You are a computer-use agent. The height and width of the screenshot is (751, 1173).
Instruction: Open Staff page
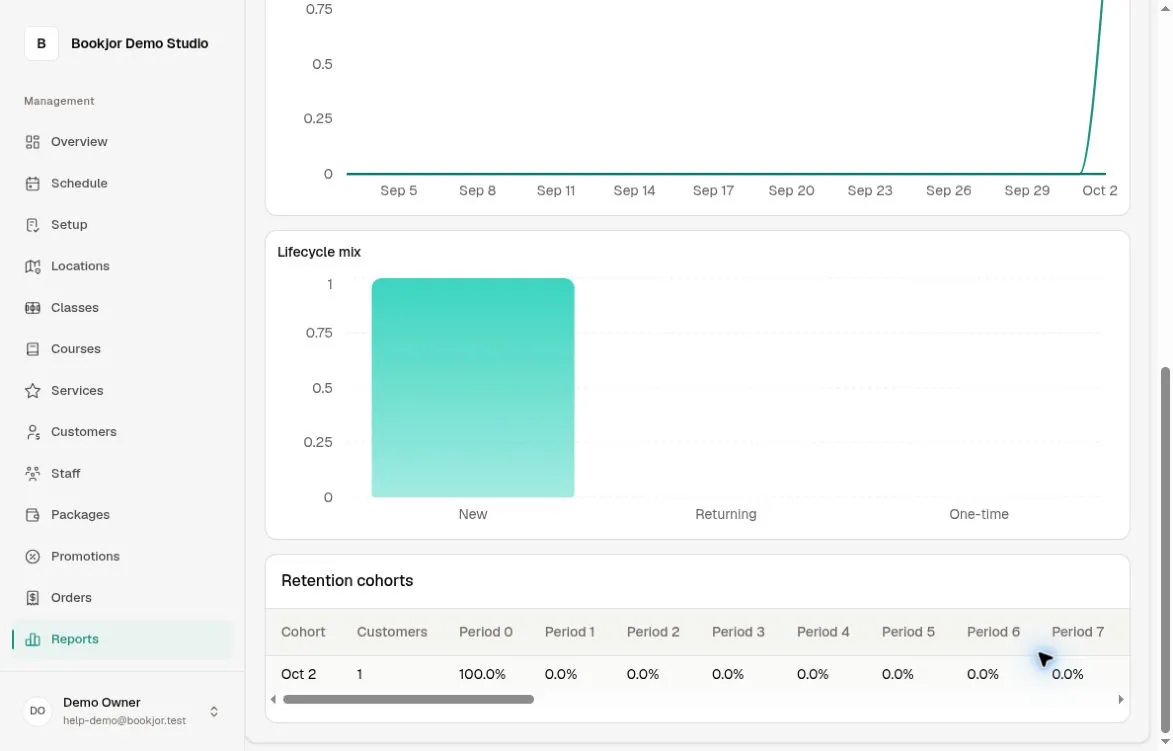121,473
